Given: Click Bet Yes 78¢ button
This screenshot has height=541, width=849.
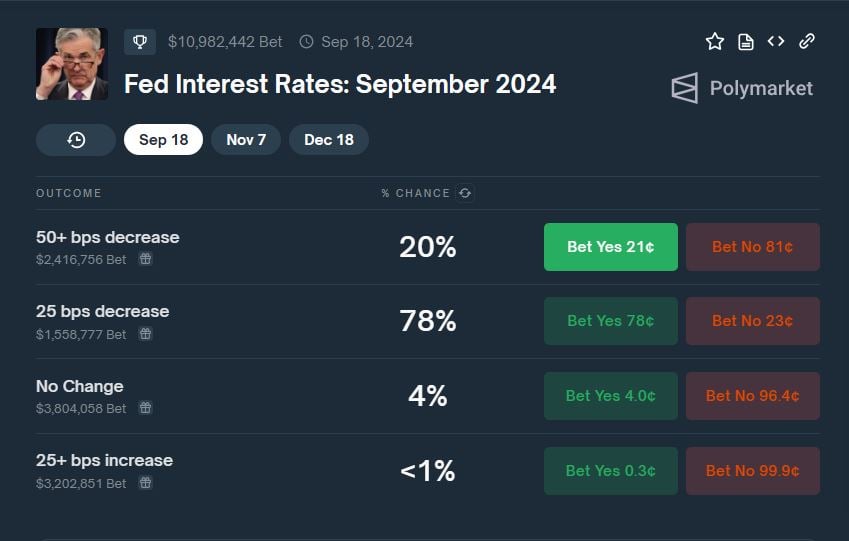Looking at the screenshot, I should tap(611, 321).
